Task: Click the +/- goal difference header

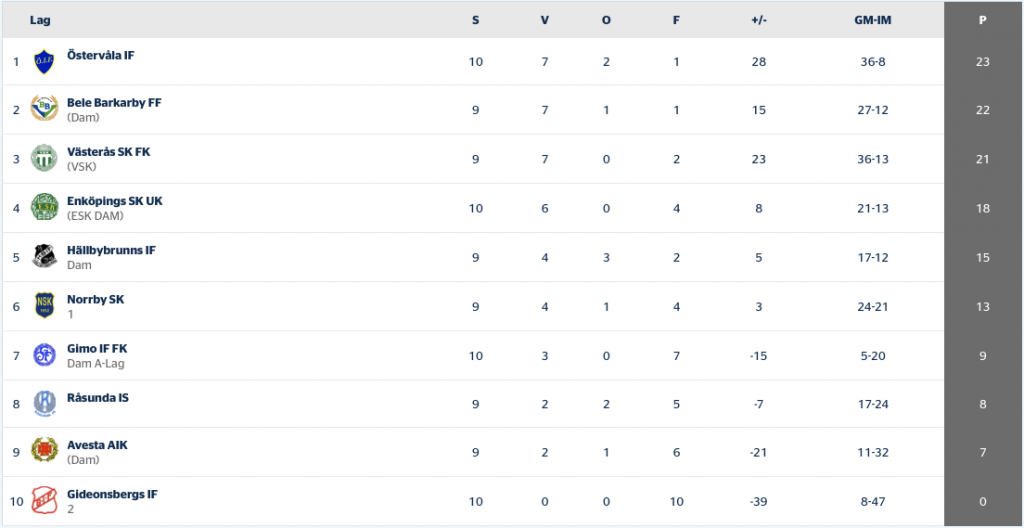Action: [759, 20]
